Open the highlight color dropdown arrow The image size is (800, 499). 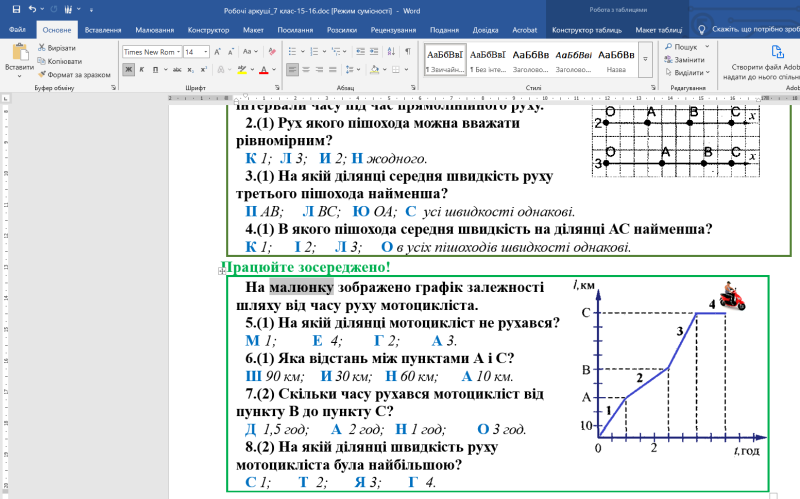click(252, 69)
